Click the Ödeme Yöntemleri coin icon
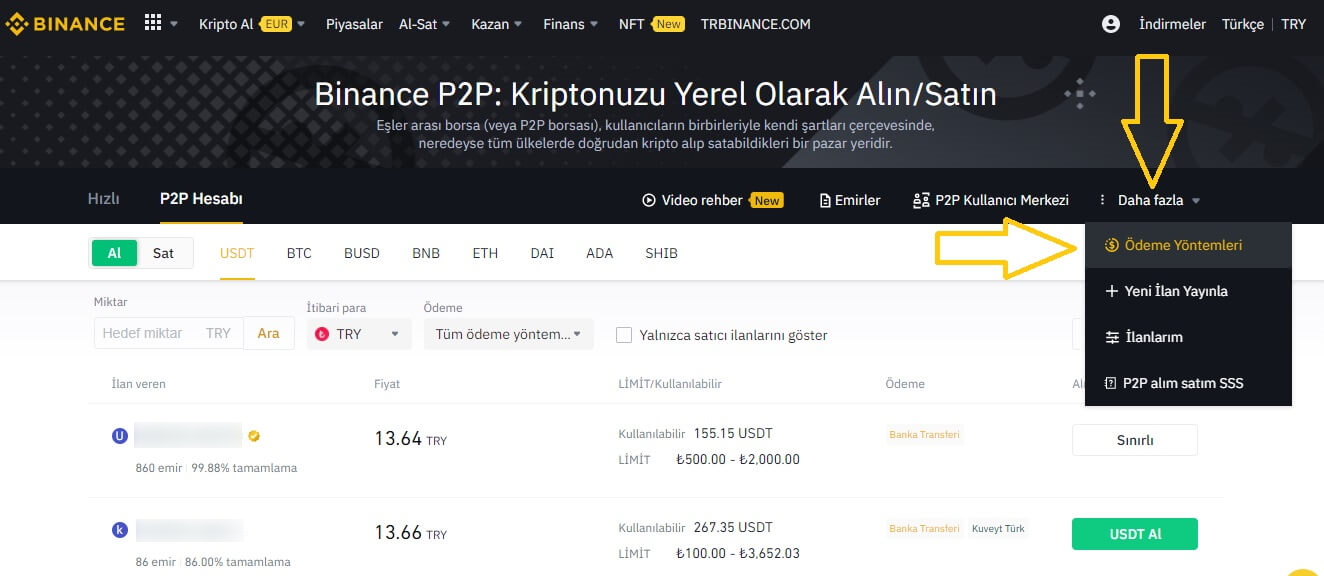Screen dimensions: 1324x576 1111,245
